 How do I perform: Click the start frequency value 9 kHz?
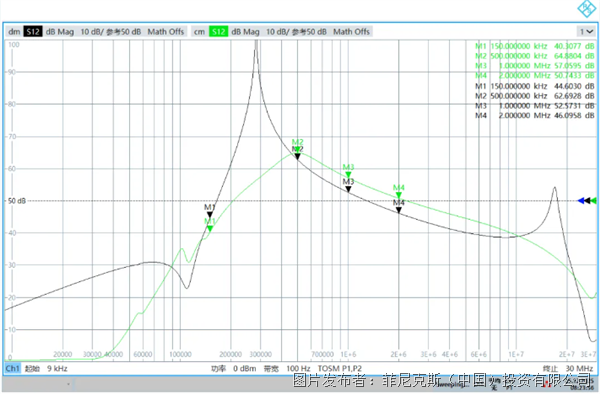point(57,369)
